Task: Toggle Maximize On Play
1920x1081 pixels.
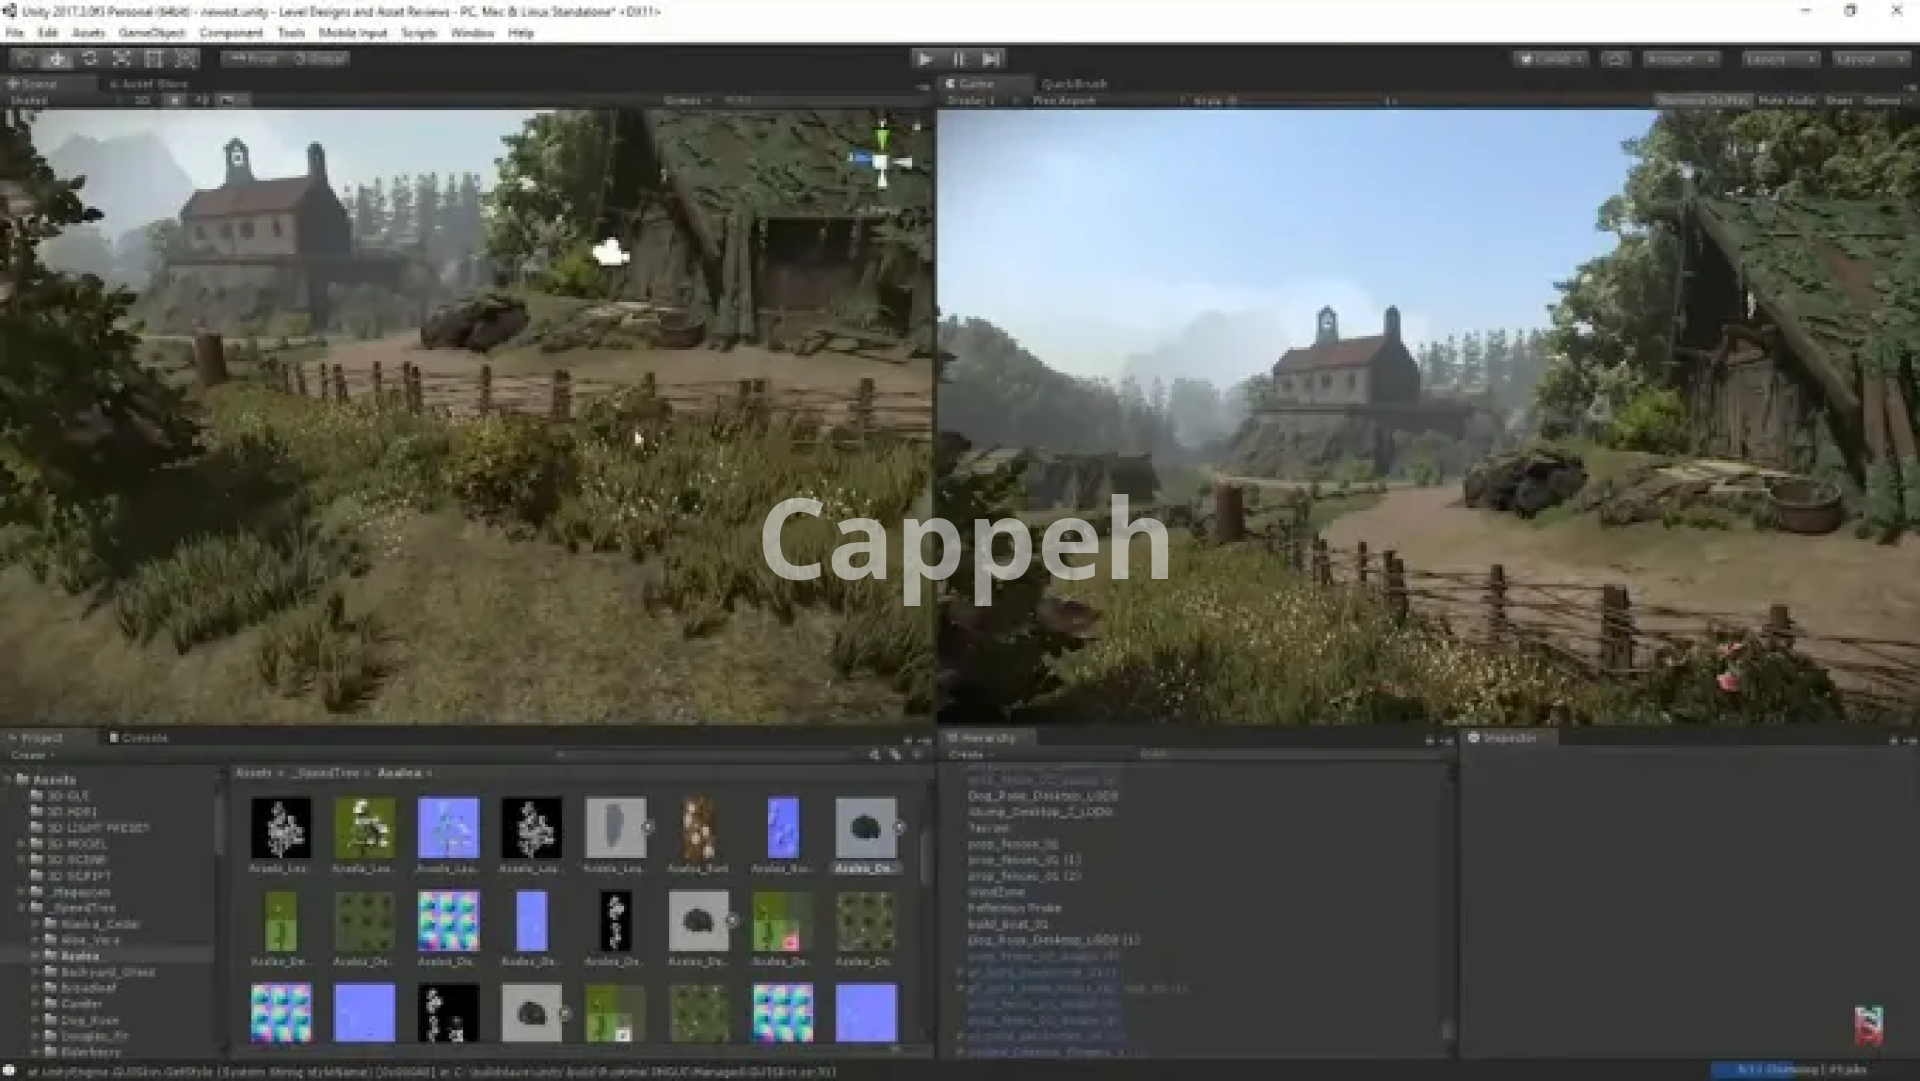Action: 1702,100
